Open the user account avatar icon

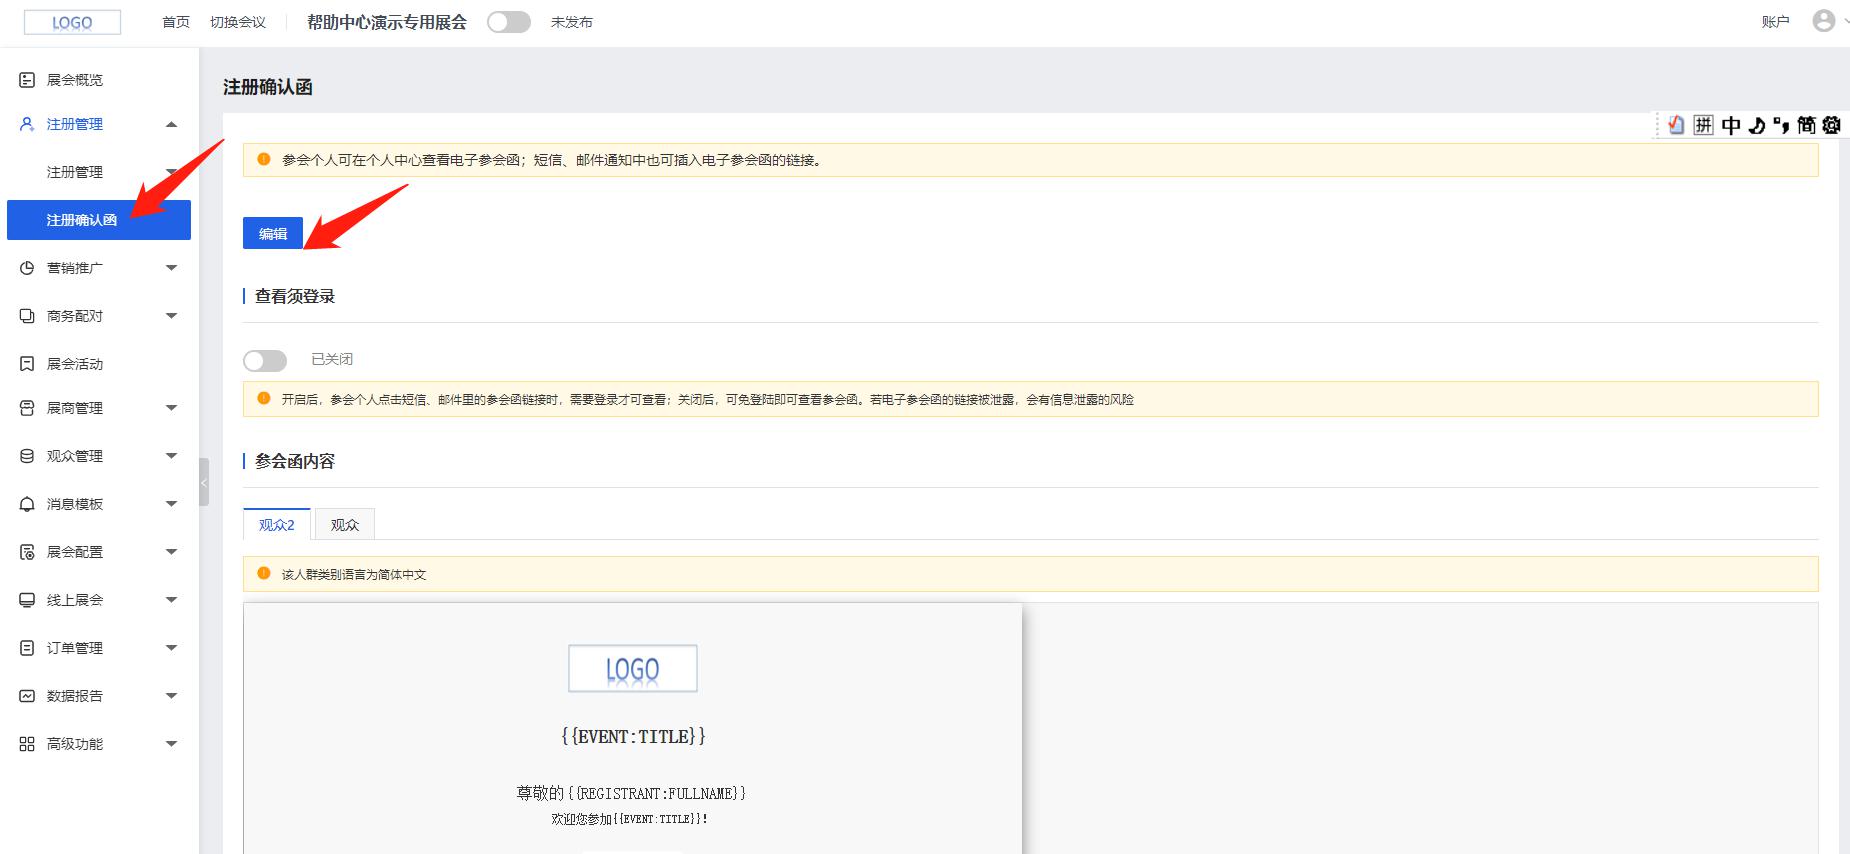click(1823, 21)
